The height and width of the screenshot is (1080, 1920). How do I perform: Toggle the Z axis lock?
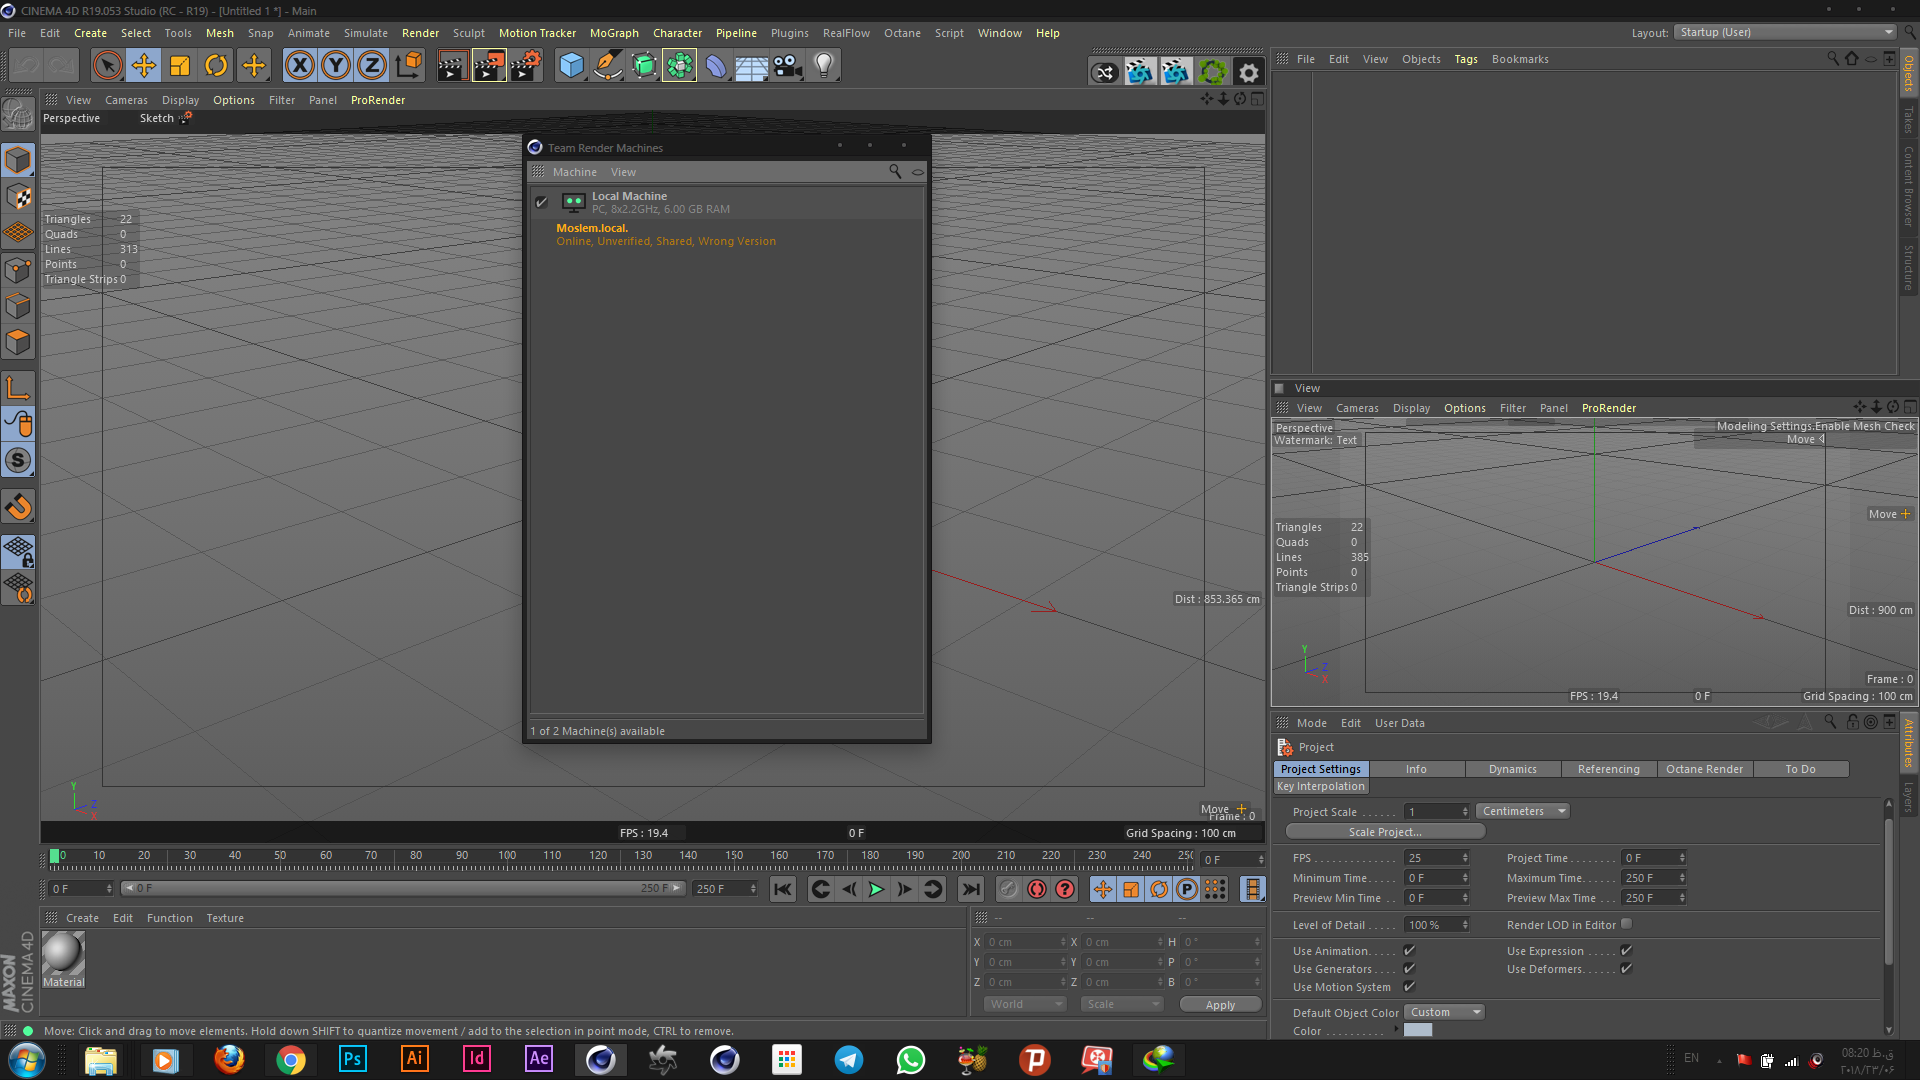pos(372,66)
